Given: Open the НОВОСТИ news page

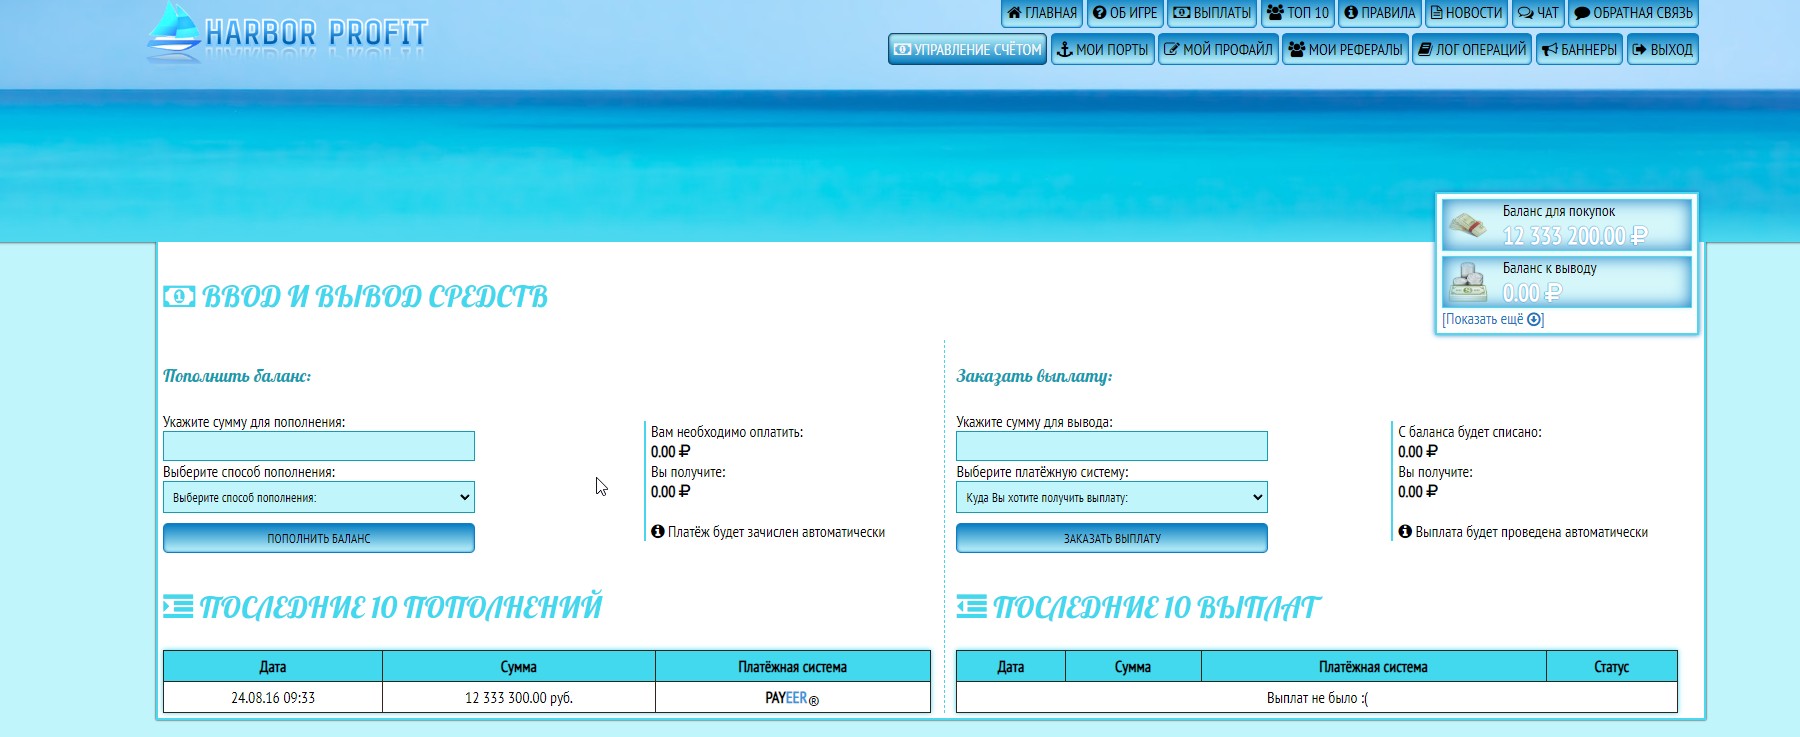Looking at the screenshot, I should 1466,13.
